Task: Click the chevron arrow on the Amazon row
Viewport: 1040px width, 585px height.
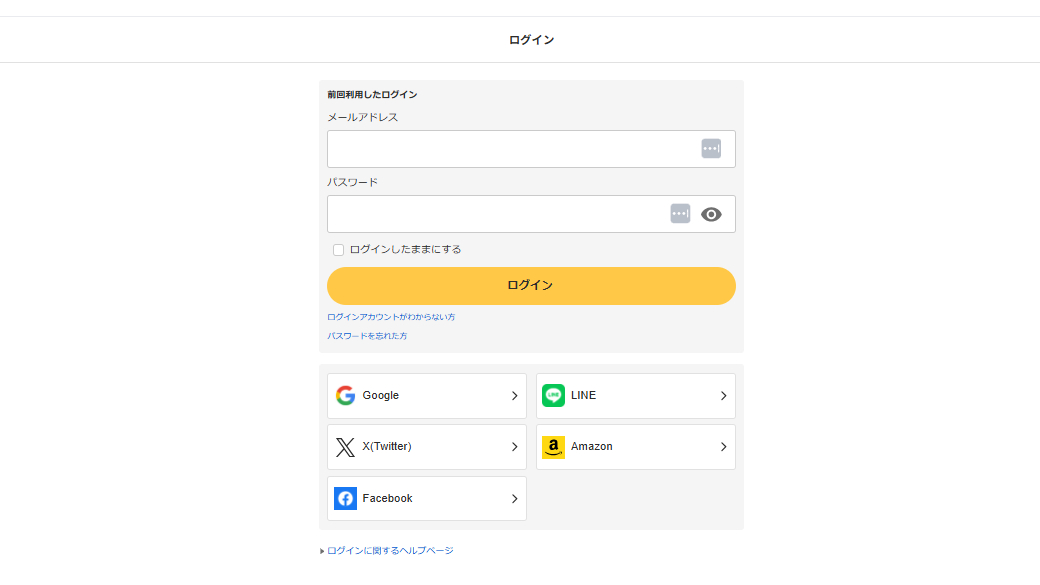Action: tap(724, 447)
